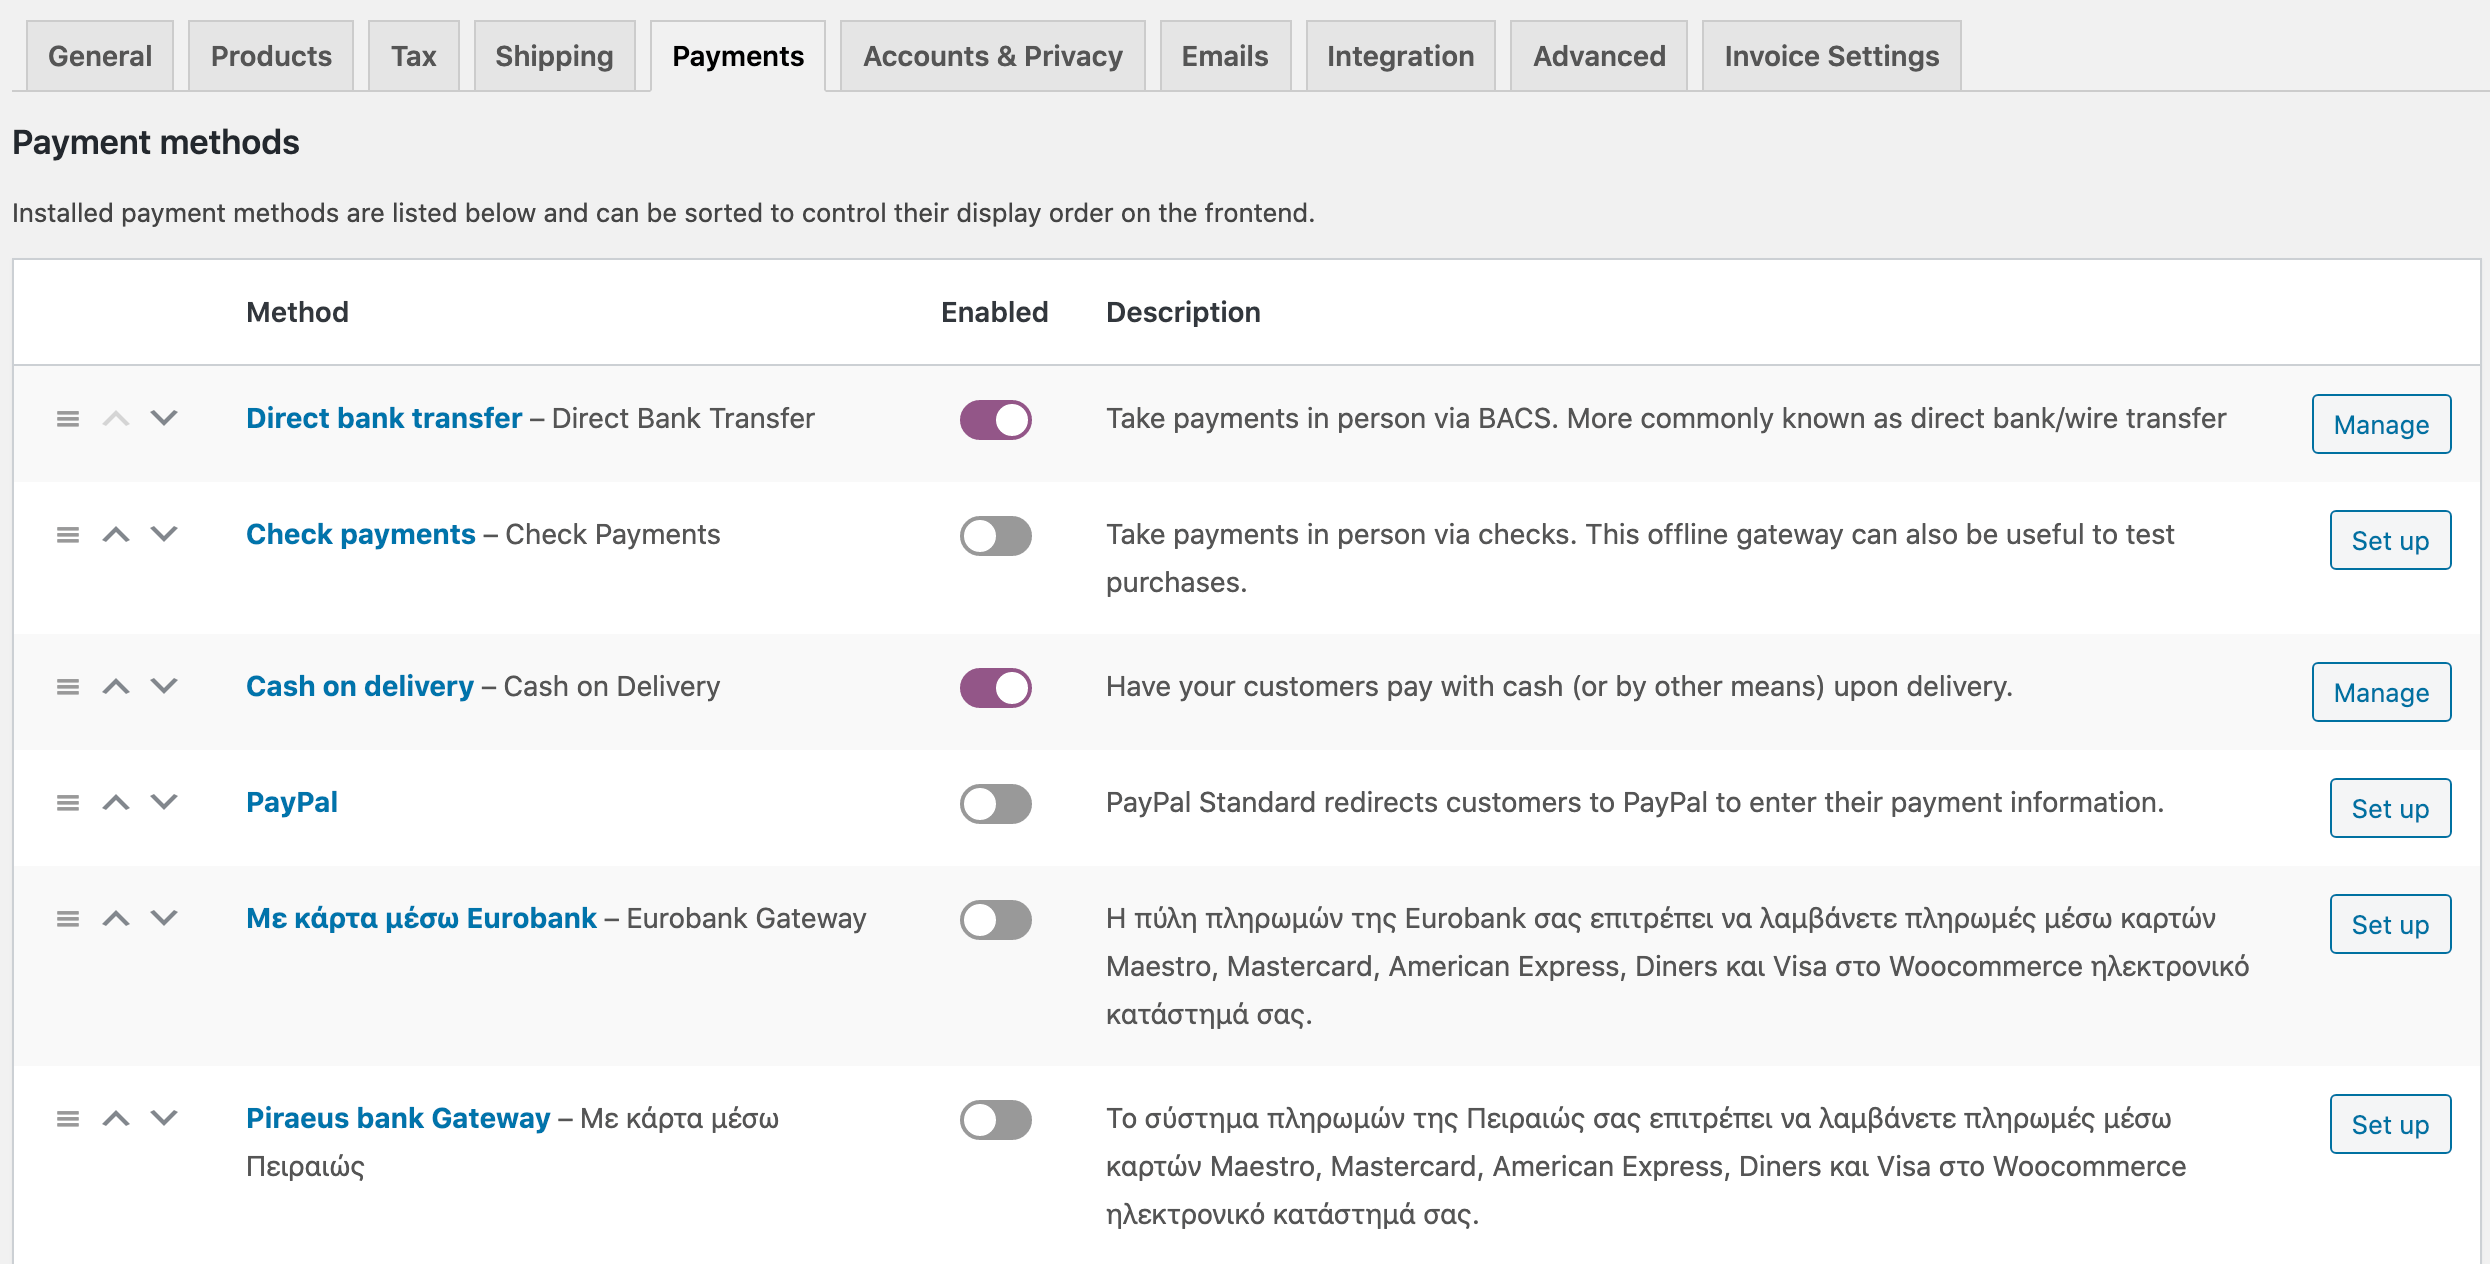2490x1264 pixels.
Task: Click Manage for Cash on delivery
Action: pyautogui.click(x=2381, y=692)
